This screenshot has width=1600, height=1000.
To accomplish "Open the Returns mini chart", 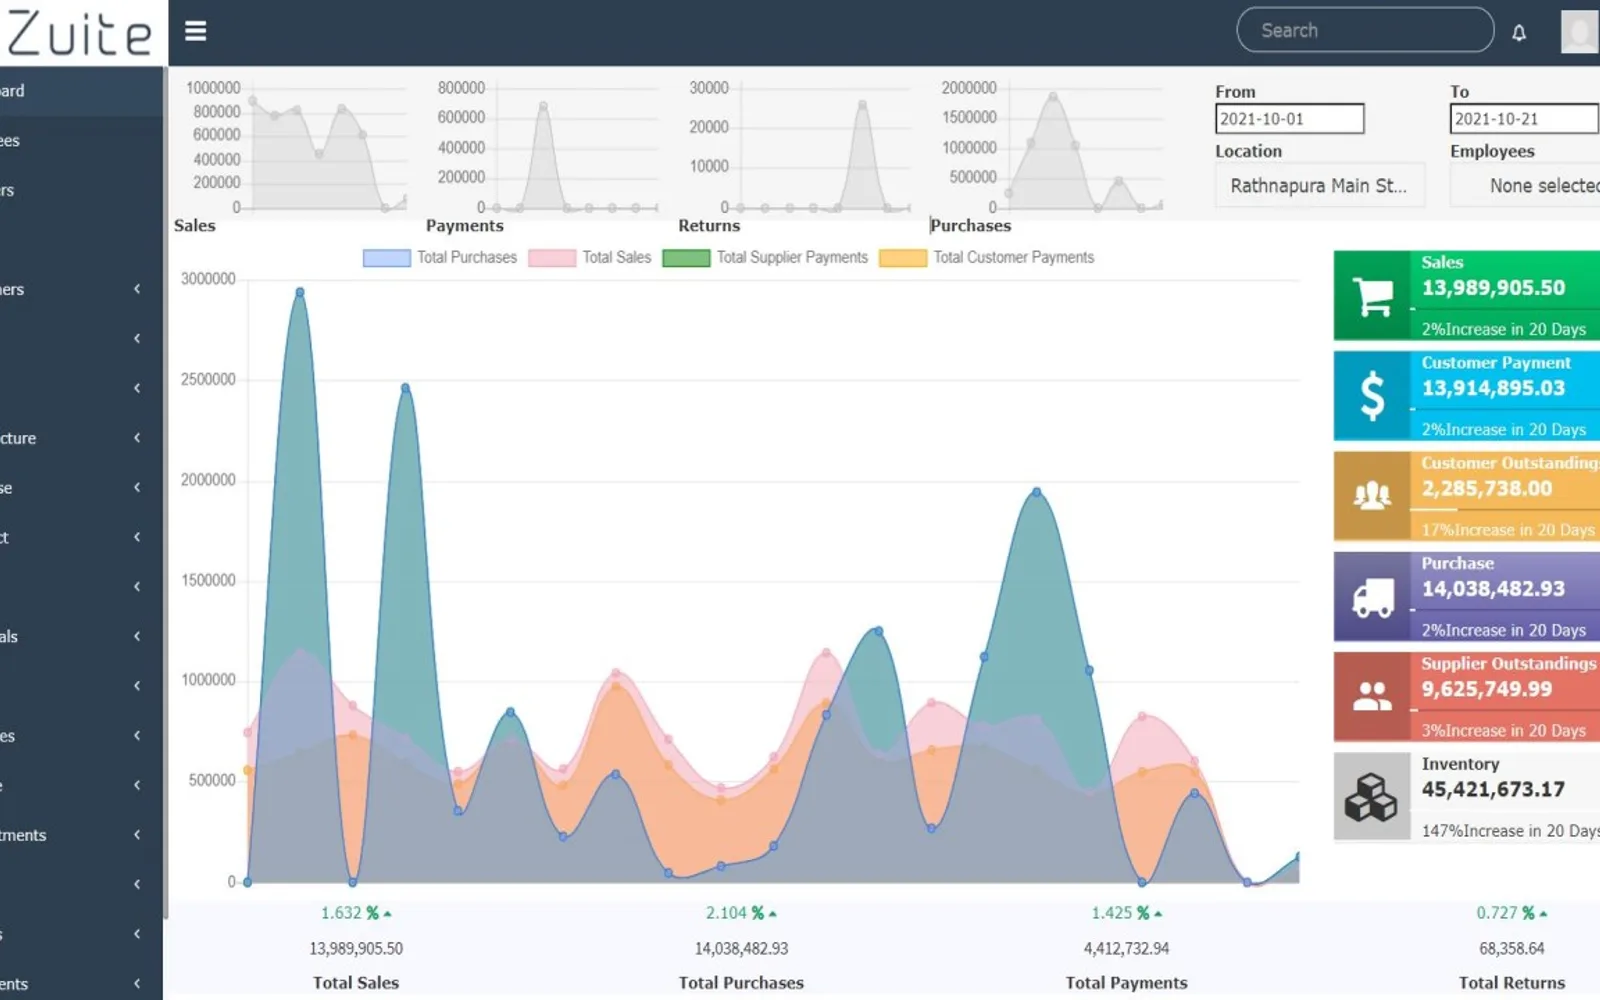I will pos(798,147).
